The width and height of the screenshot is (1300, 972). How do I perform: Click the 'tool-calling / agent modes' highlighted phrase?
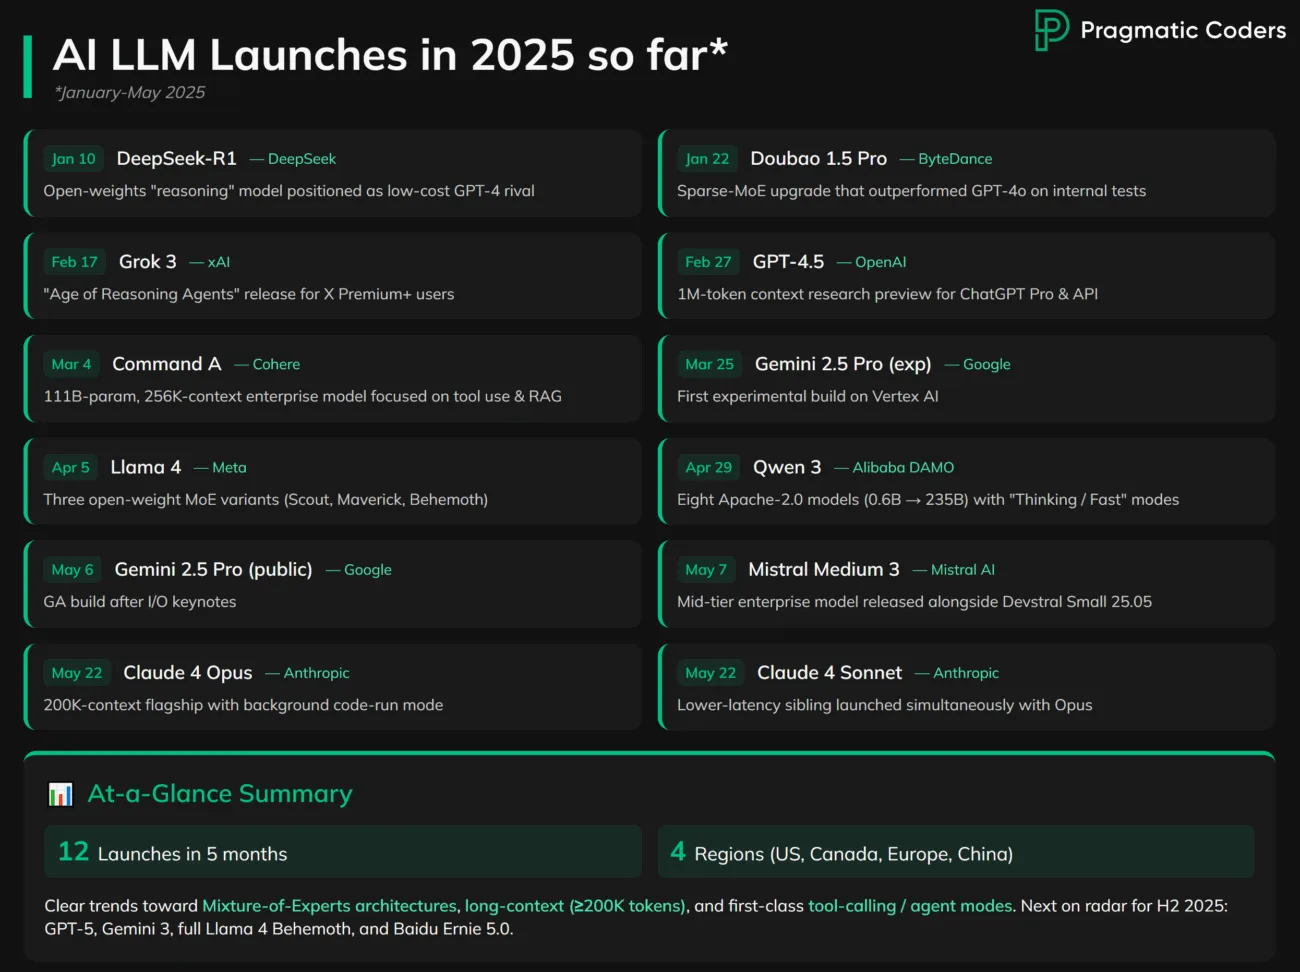point(910,906)
